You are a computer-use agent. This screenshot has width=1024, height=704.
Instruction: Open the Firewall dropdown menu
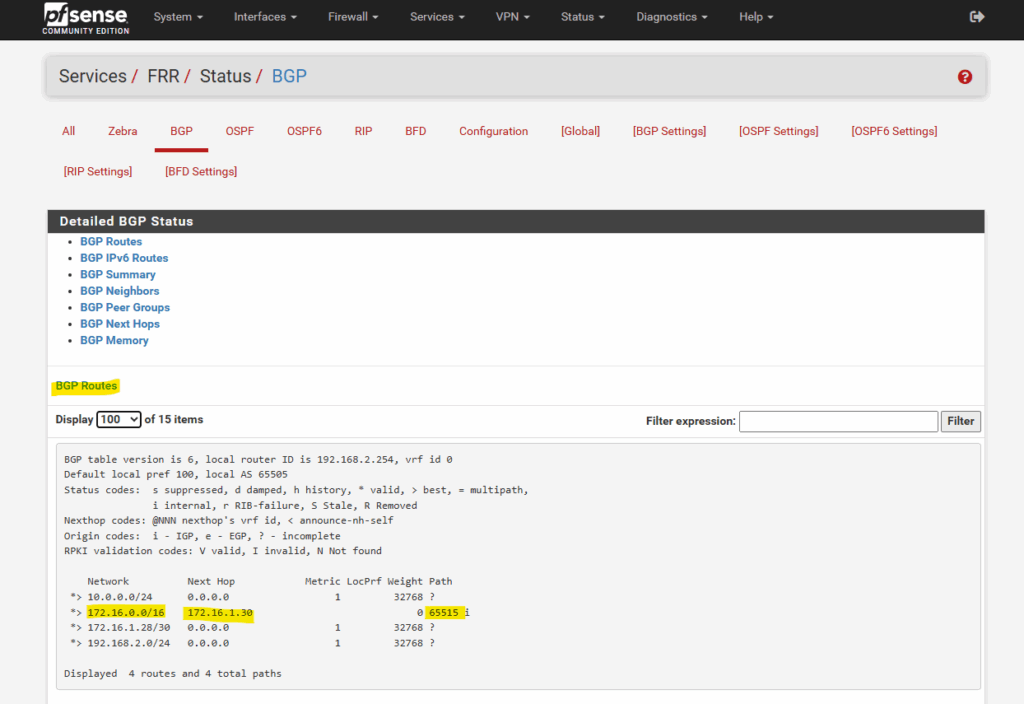coord(352,17)
